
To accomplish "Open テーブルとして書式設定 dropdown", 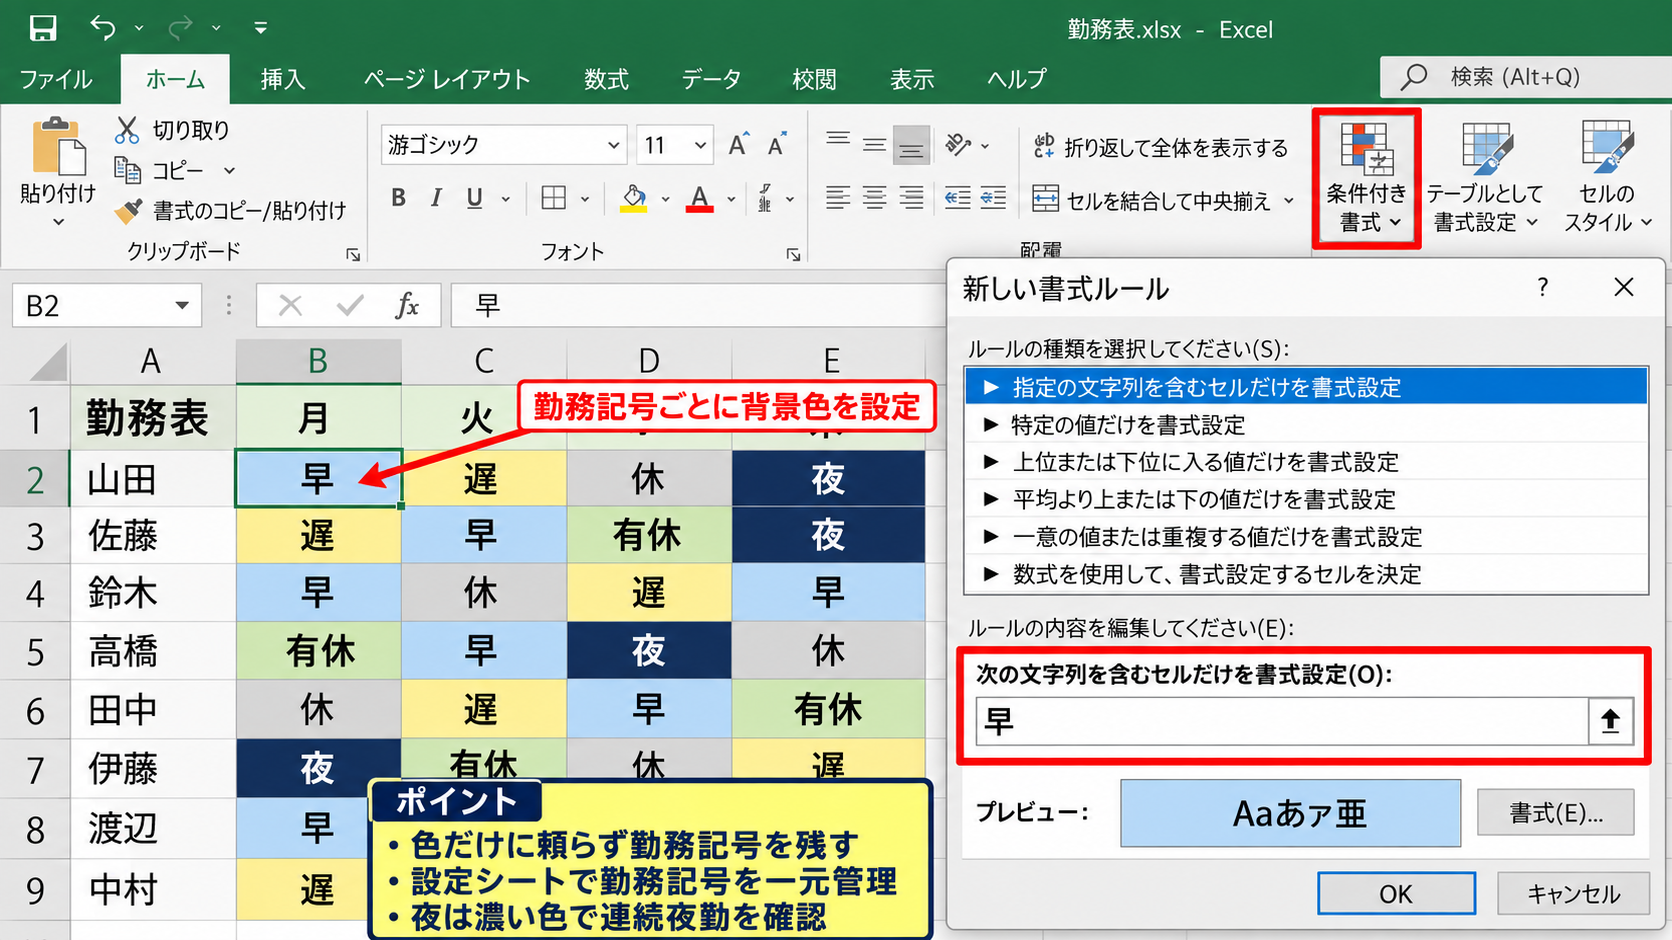I will [1485, 178].
